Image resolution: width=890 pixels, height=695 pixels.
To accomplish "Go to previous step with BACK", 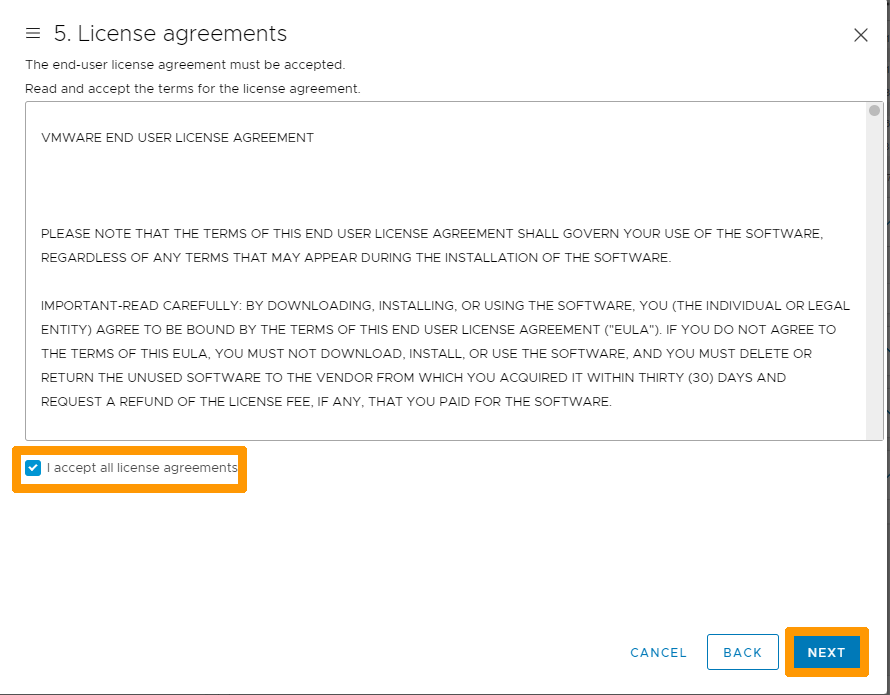I will point(742,652).
